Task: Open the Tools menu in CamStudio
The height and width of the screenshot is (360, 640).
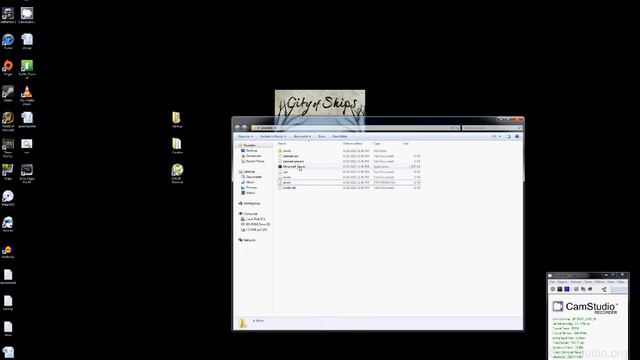Action: click(588, 282)
